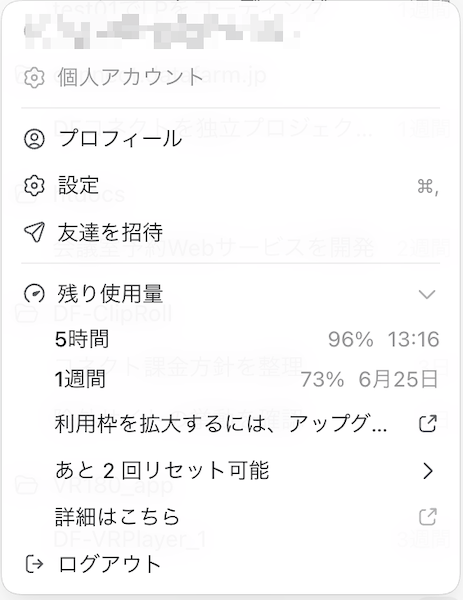Expand the あと 2 回リセット可能 arrow

(x=428, y=471)
